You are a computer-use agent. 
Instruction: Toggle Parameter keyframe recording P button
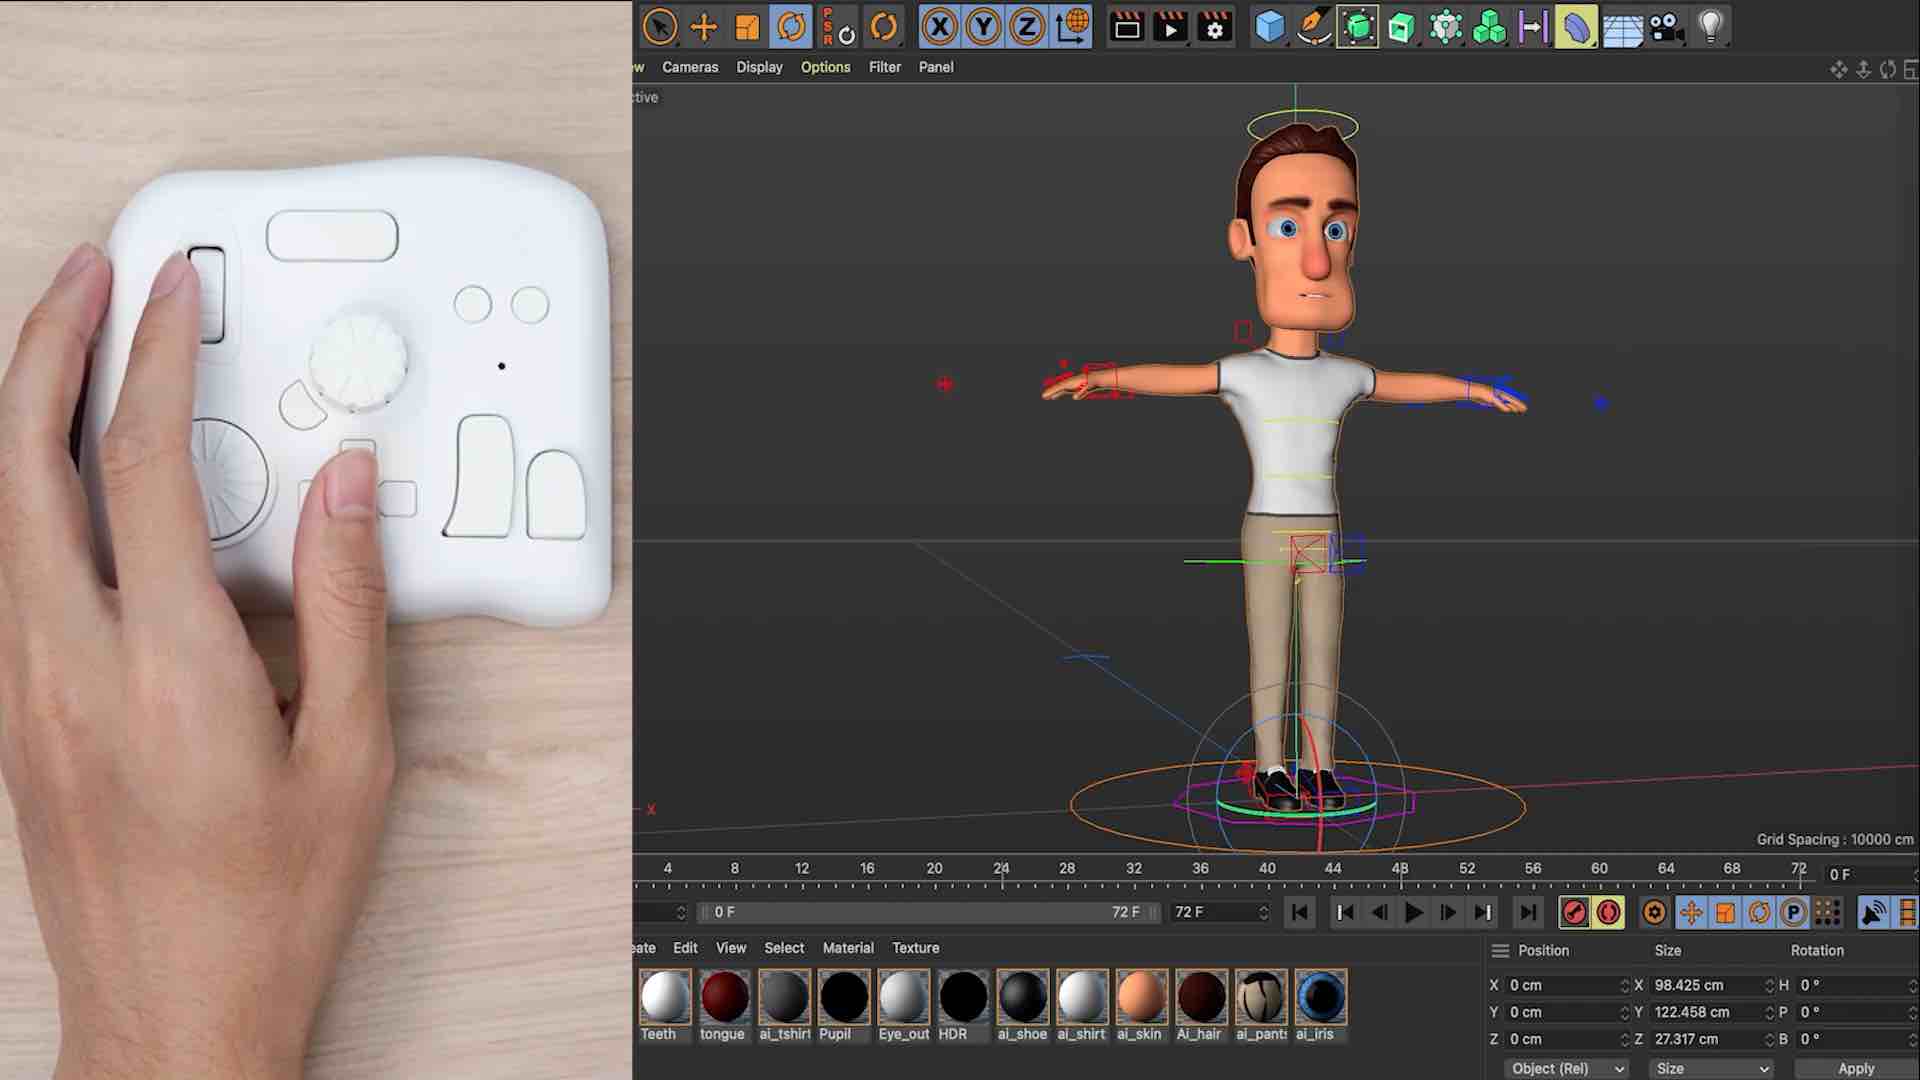coord(1793,912)
